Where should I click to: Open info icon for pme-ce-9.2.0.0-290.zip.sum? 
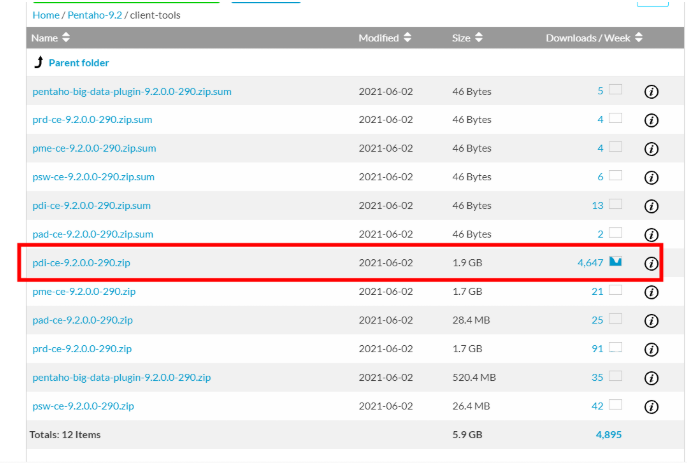pyautogui.click(x=651, y=149)
